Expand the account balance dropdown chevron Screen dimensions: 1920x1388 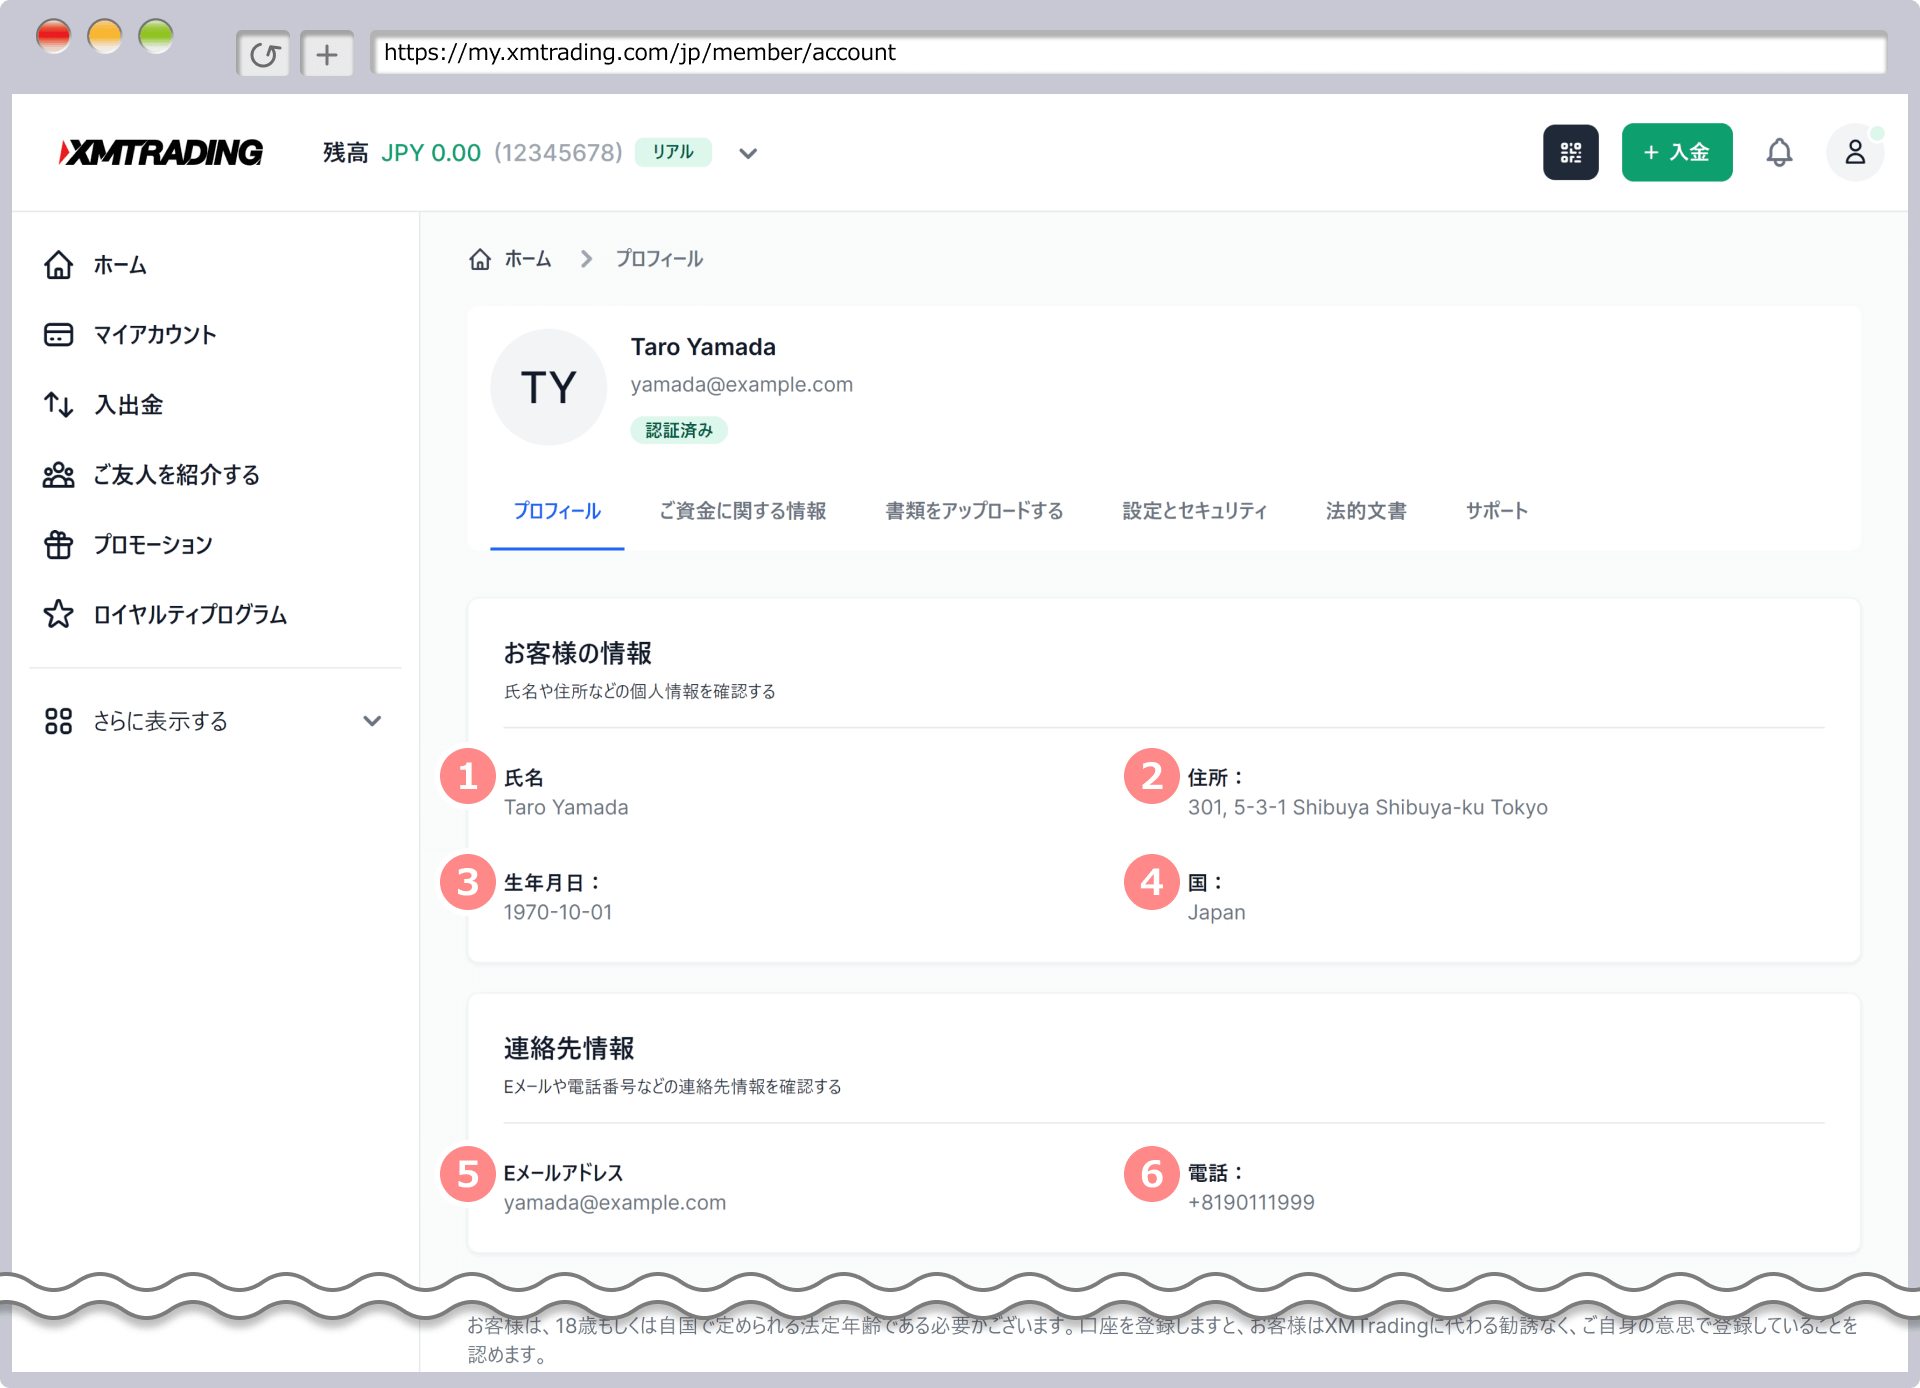pyautogui.click(x=748, y=153)
